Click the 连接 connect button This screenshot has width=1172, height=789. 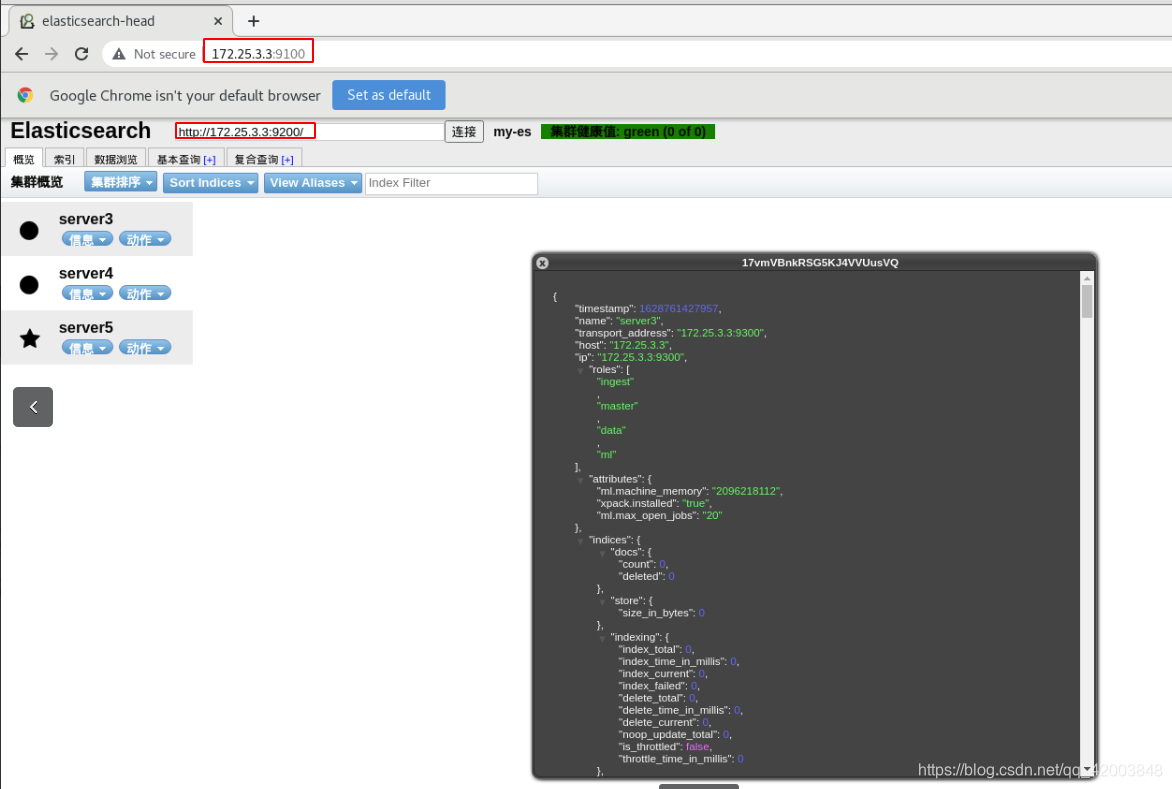[464, 132]
